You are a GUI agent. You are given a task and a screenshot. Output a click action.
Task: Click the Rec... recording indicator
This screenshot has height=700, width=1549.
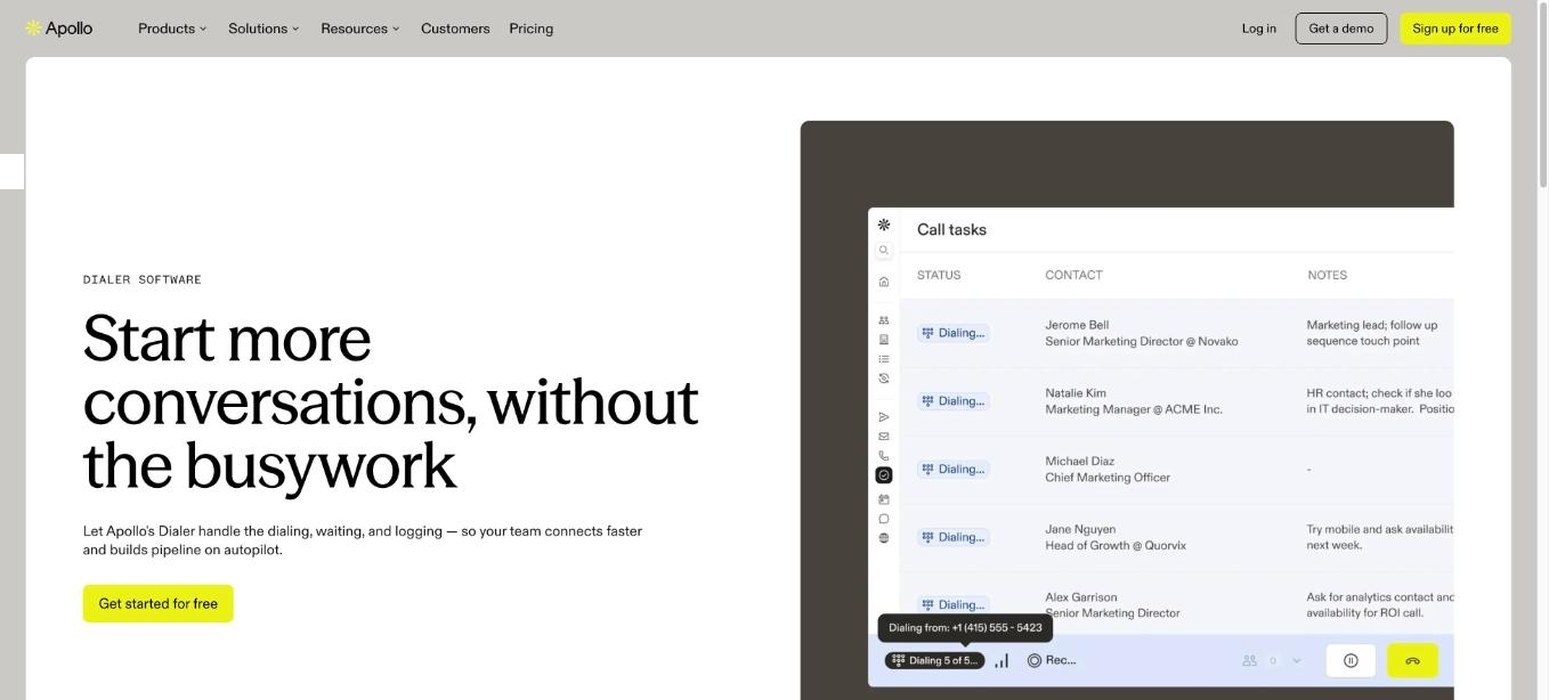1052,660
